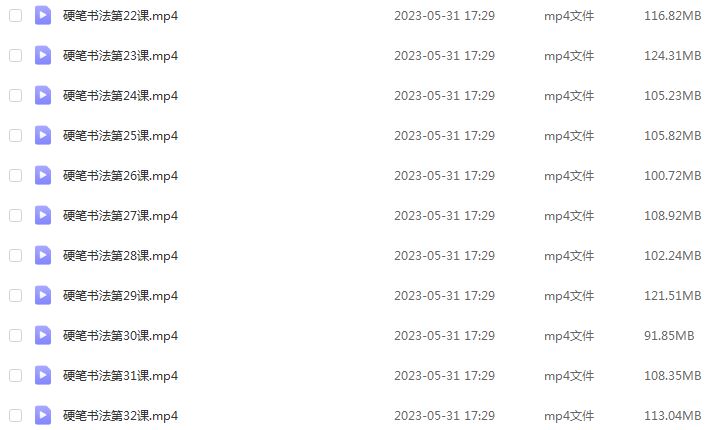Click the video icon for 硬笔书法第32课.mp4

pyautogui.click(x=43, y=415)
